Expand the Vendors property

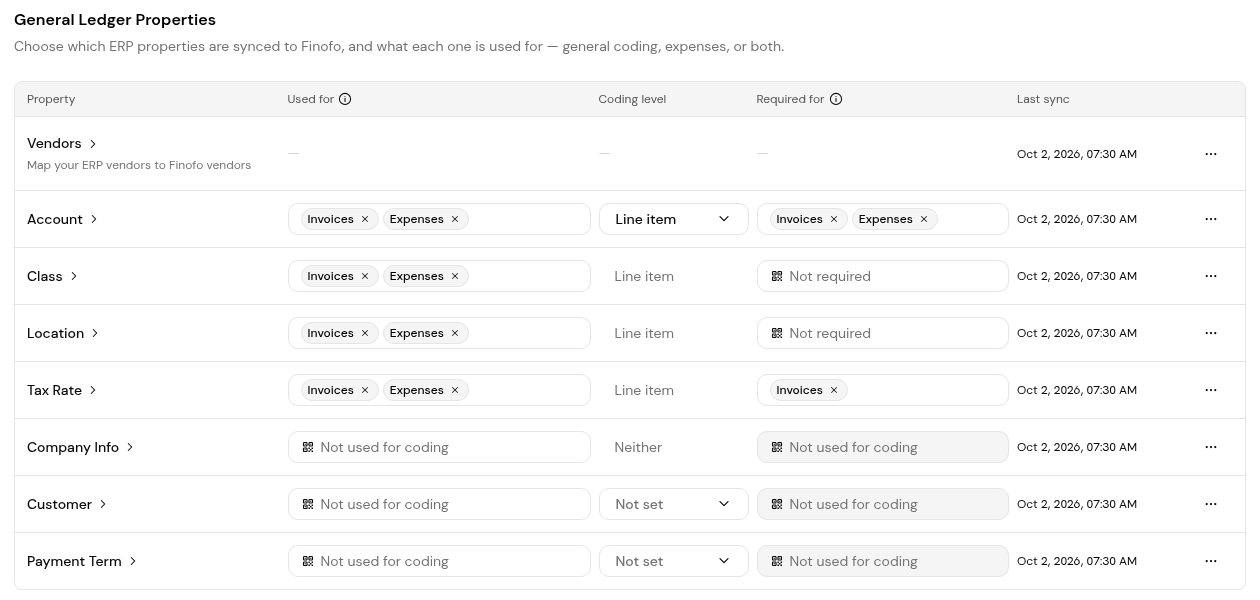93,144
